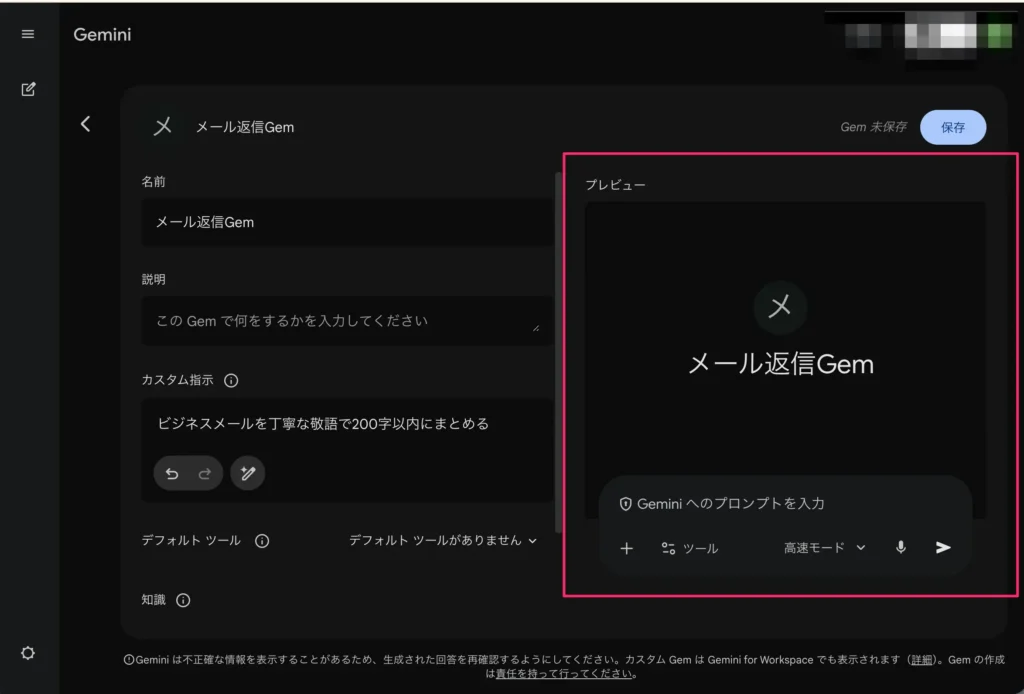The image size is (1024, 694).
Task: Show info for 知識
Action: pos(184,600)
